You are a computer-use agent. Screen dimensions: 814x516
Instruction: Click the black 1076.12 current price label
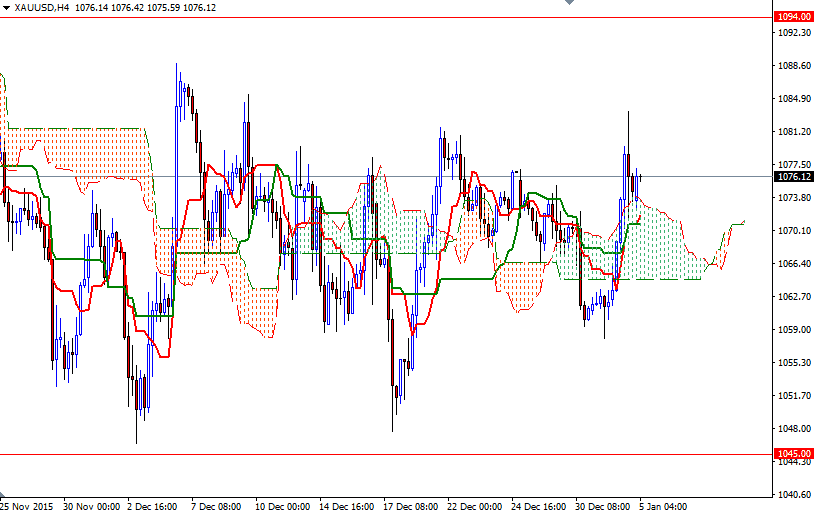point(793,177)
